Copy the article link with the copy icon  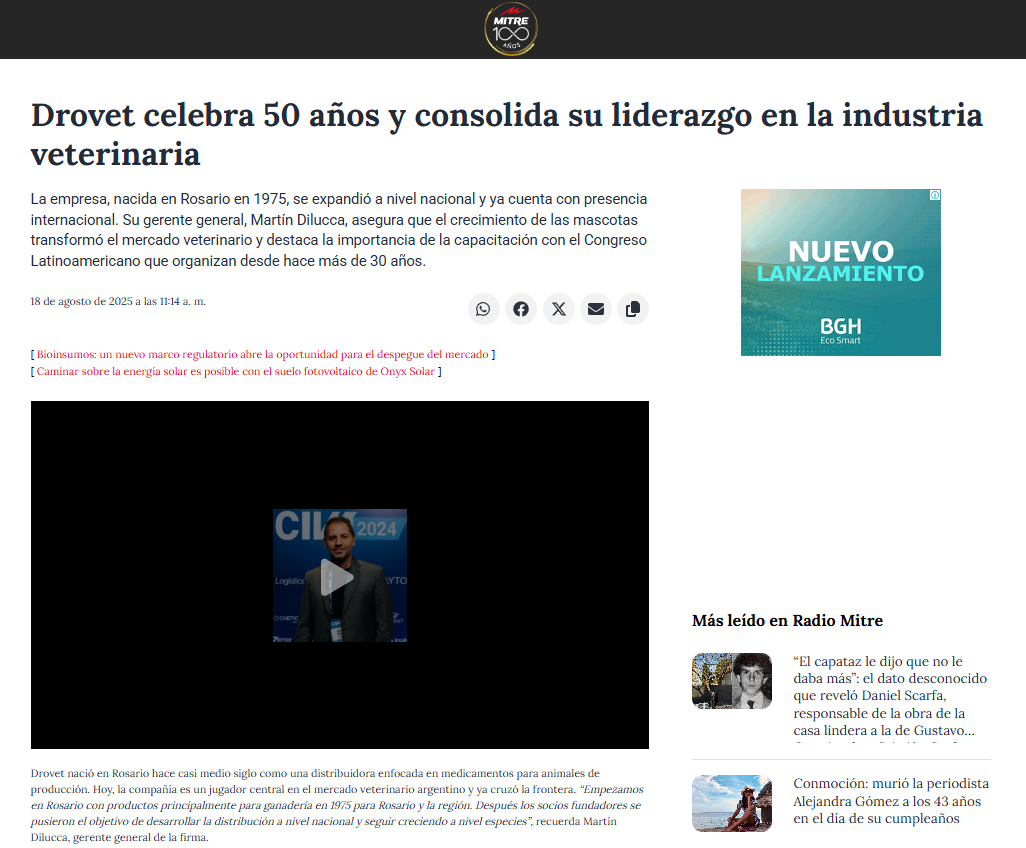(633, 309)
